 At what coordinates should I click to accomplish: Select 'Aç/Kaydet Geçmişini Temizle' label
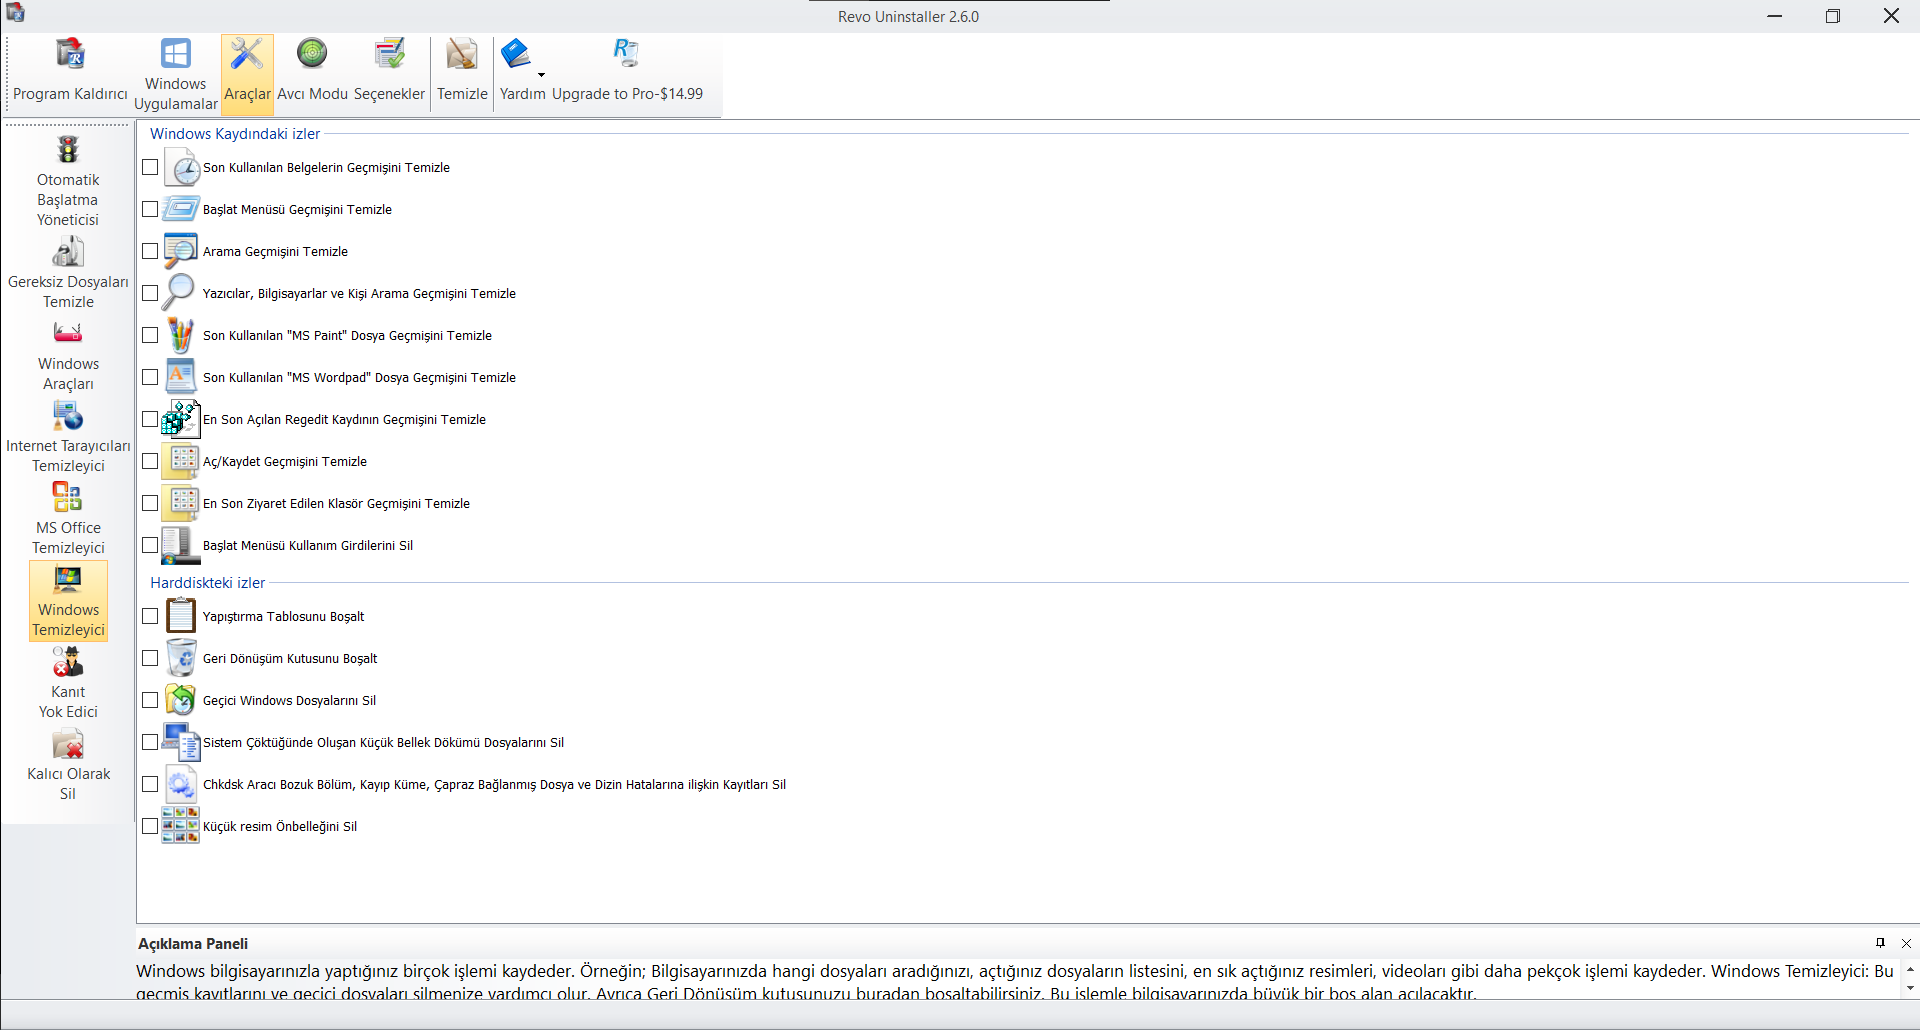pyautogui.click(x=285, y=462)
